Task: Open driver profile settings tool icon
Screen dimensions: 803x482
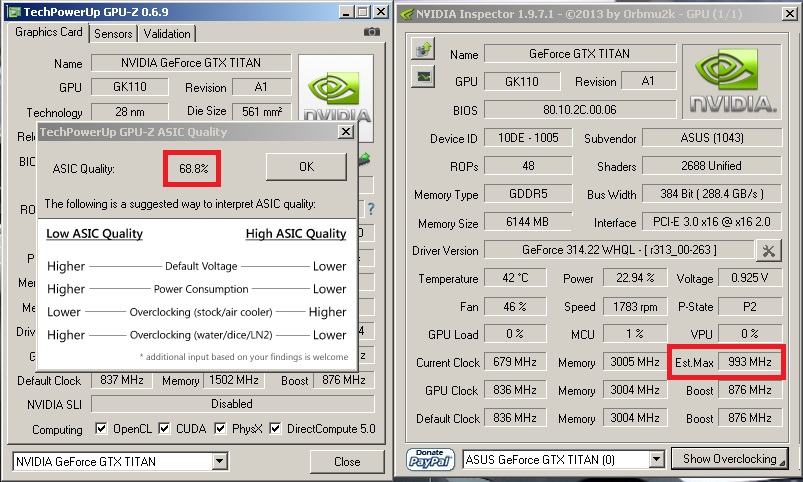Action: click(768, 250)
